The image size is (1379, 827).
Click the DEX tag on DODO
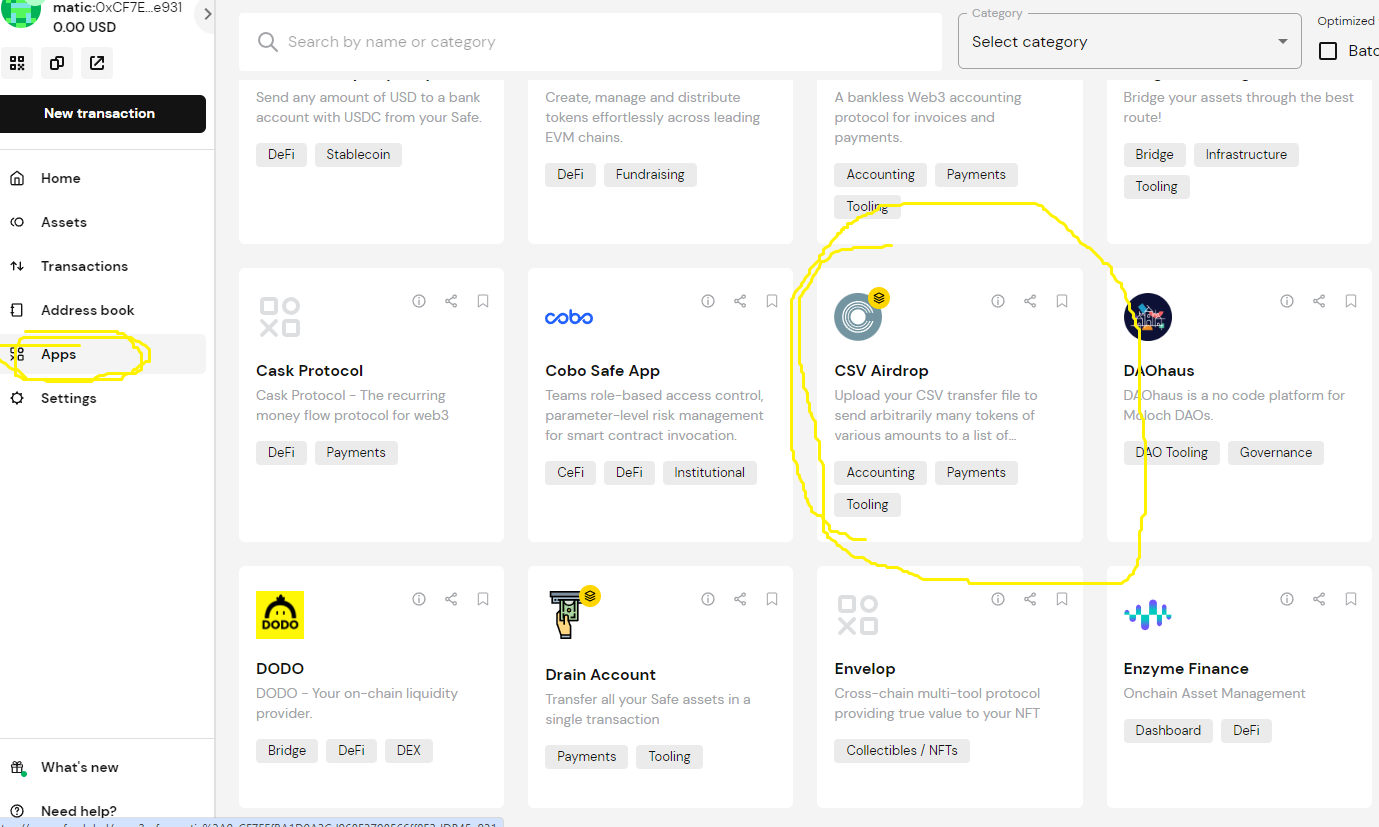(409, 751)
